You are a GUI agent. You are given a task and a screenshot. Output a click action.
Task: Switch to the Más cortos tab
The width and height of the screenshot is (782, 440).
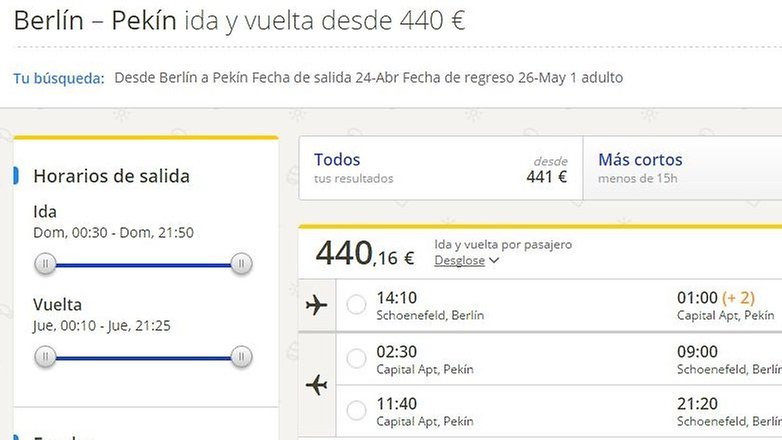[x=682, y=168]
